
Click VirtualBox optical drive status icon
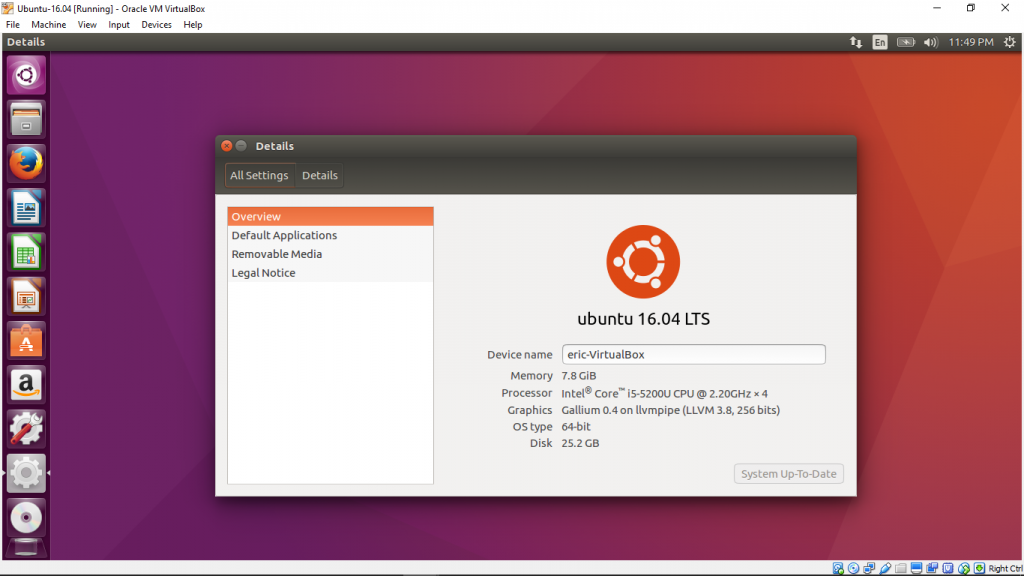pyautogui.click(x=854, y=568)
